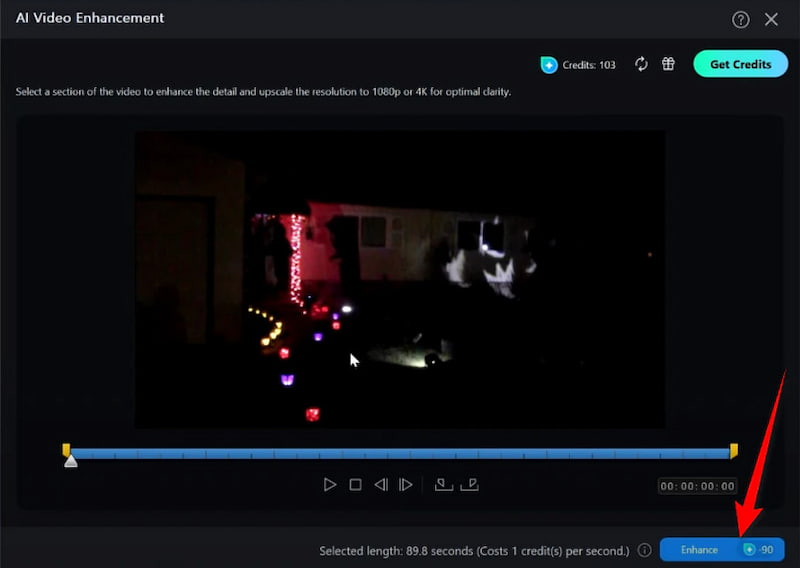Click the video preview image
Viewport: 800px width, 568px height.
[x=399, y=280]
